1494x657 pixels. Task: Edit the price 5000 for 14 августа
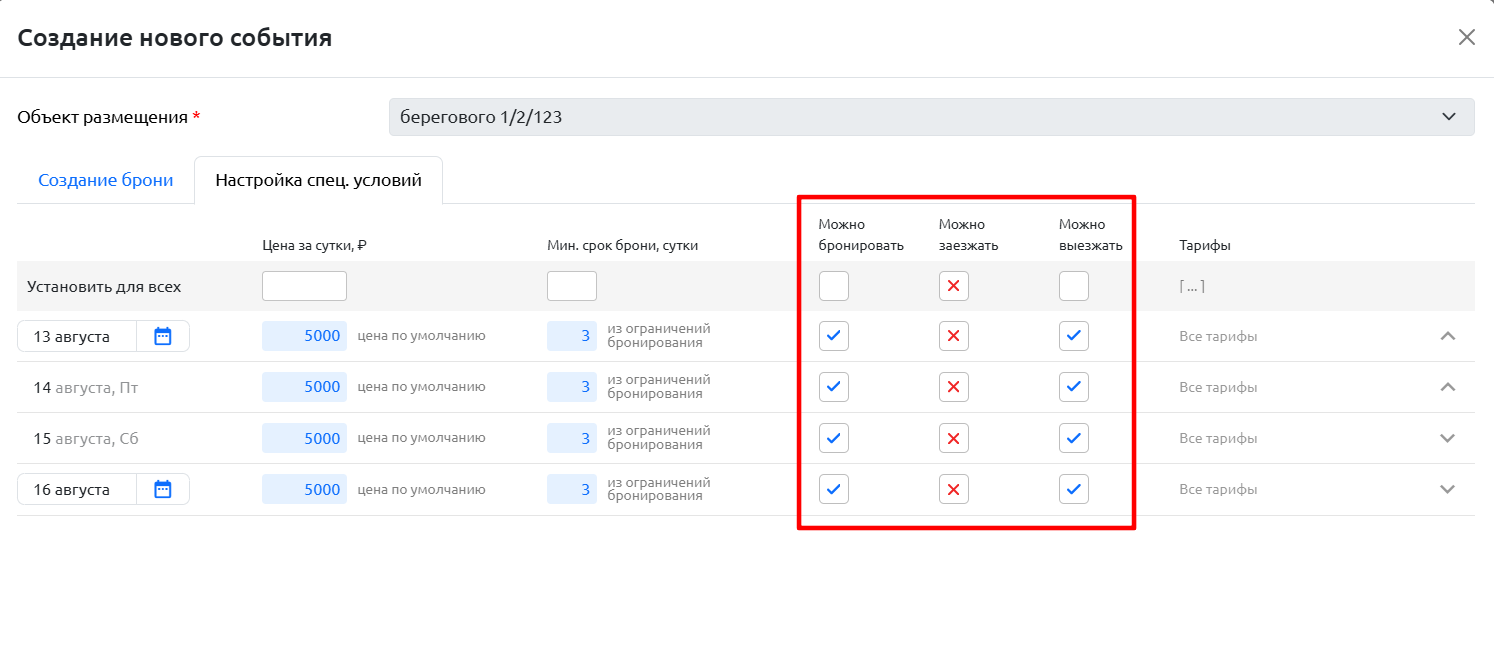coord(304,387)
